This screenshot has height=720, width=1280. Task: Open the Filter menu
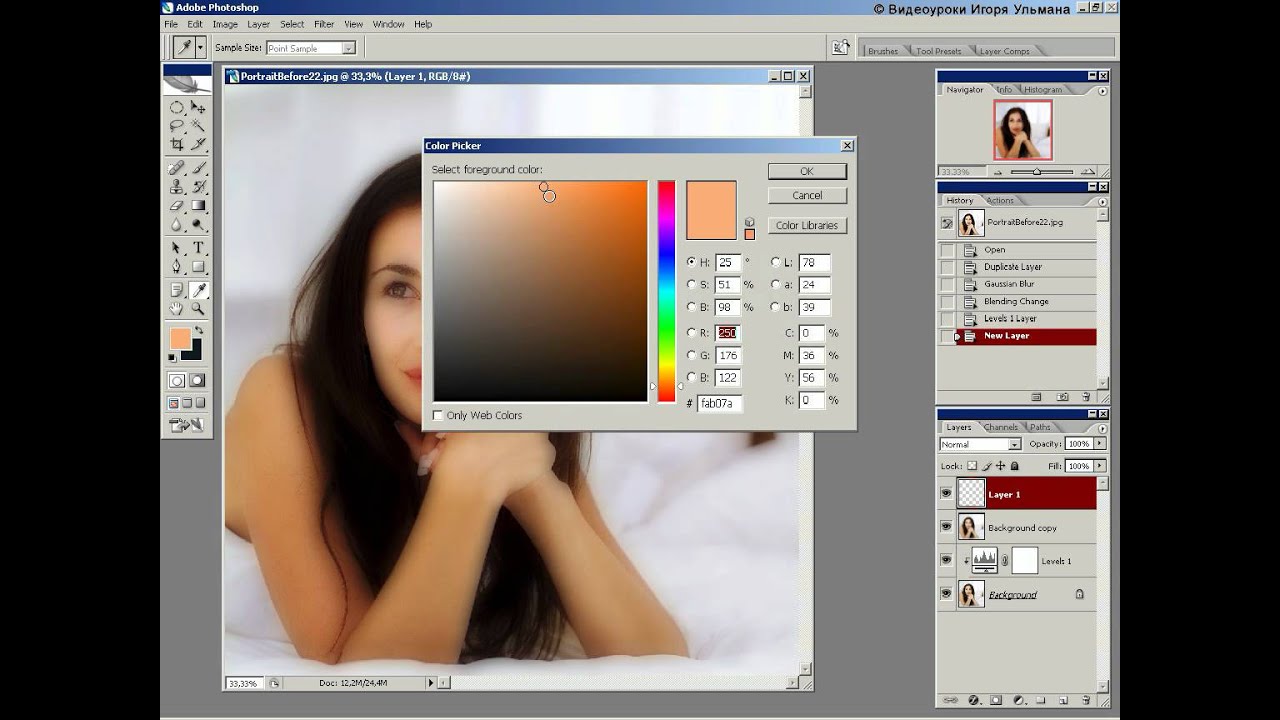[x=324, y=24]
